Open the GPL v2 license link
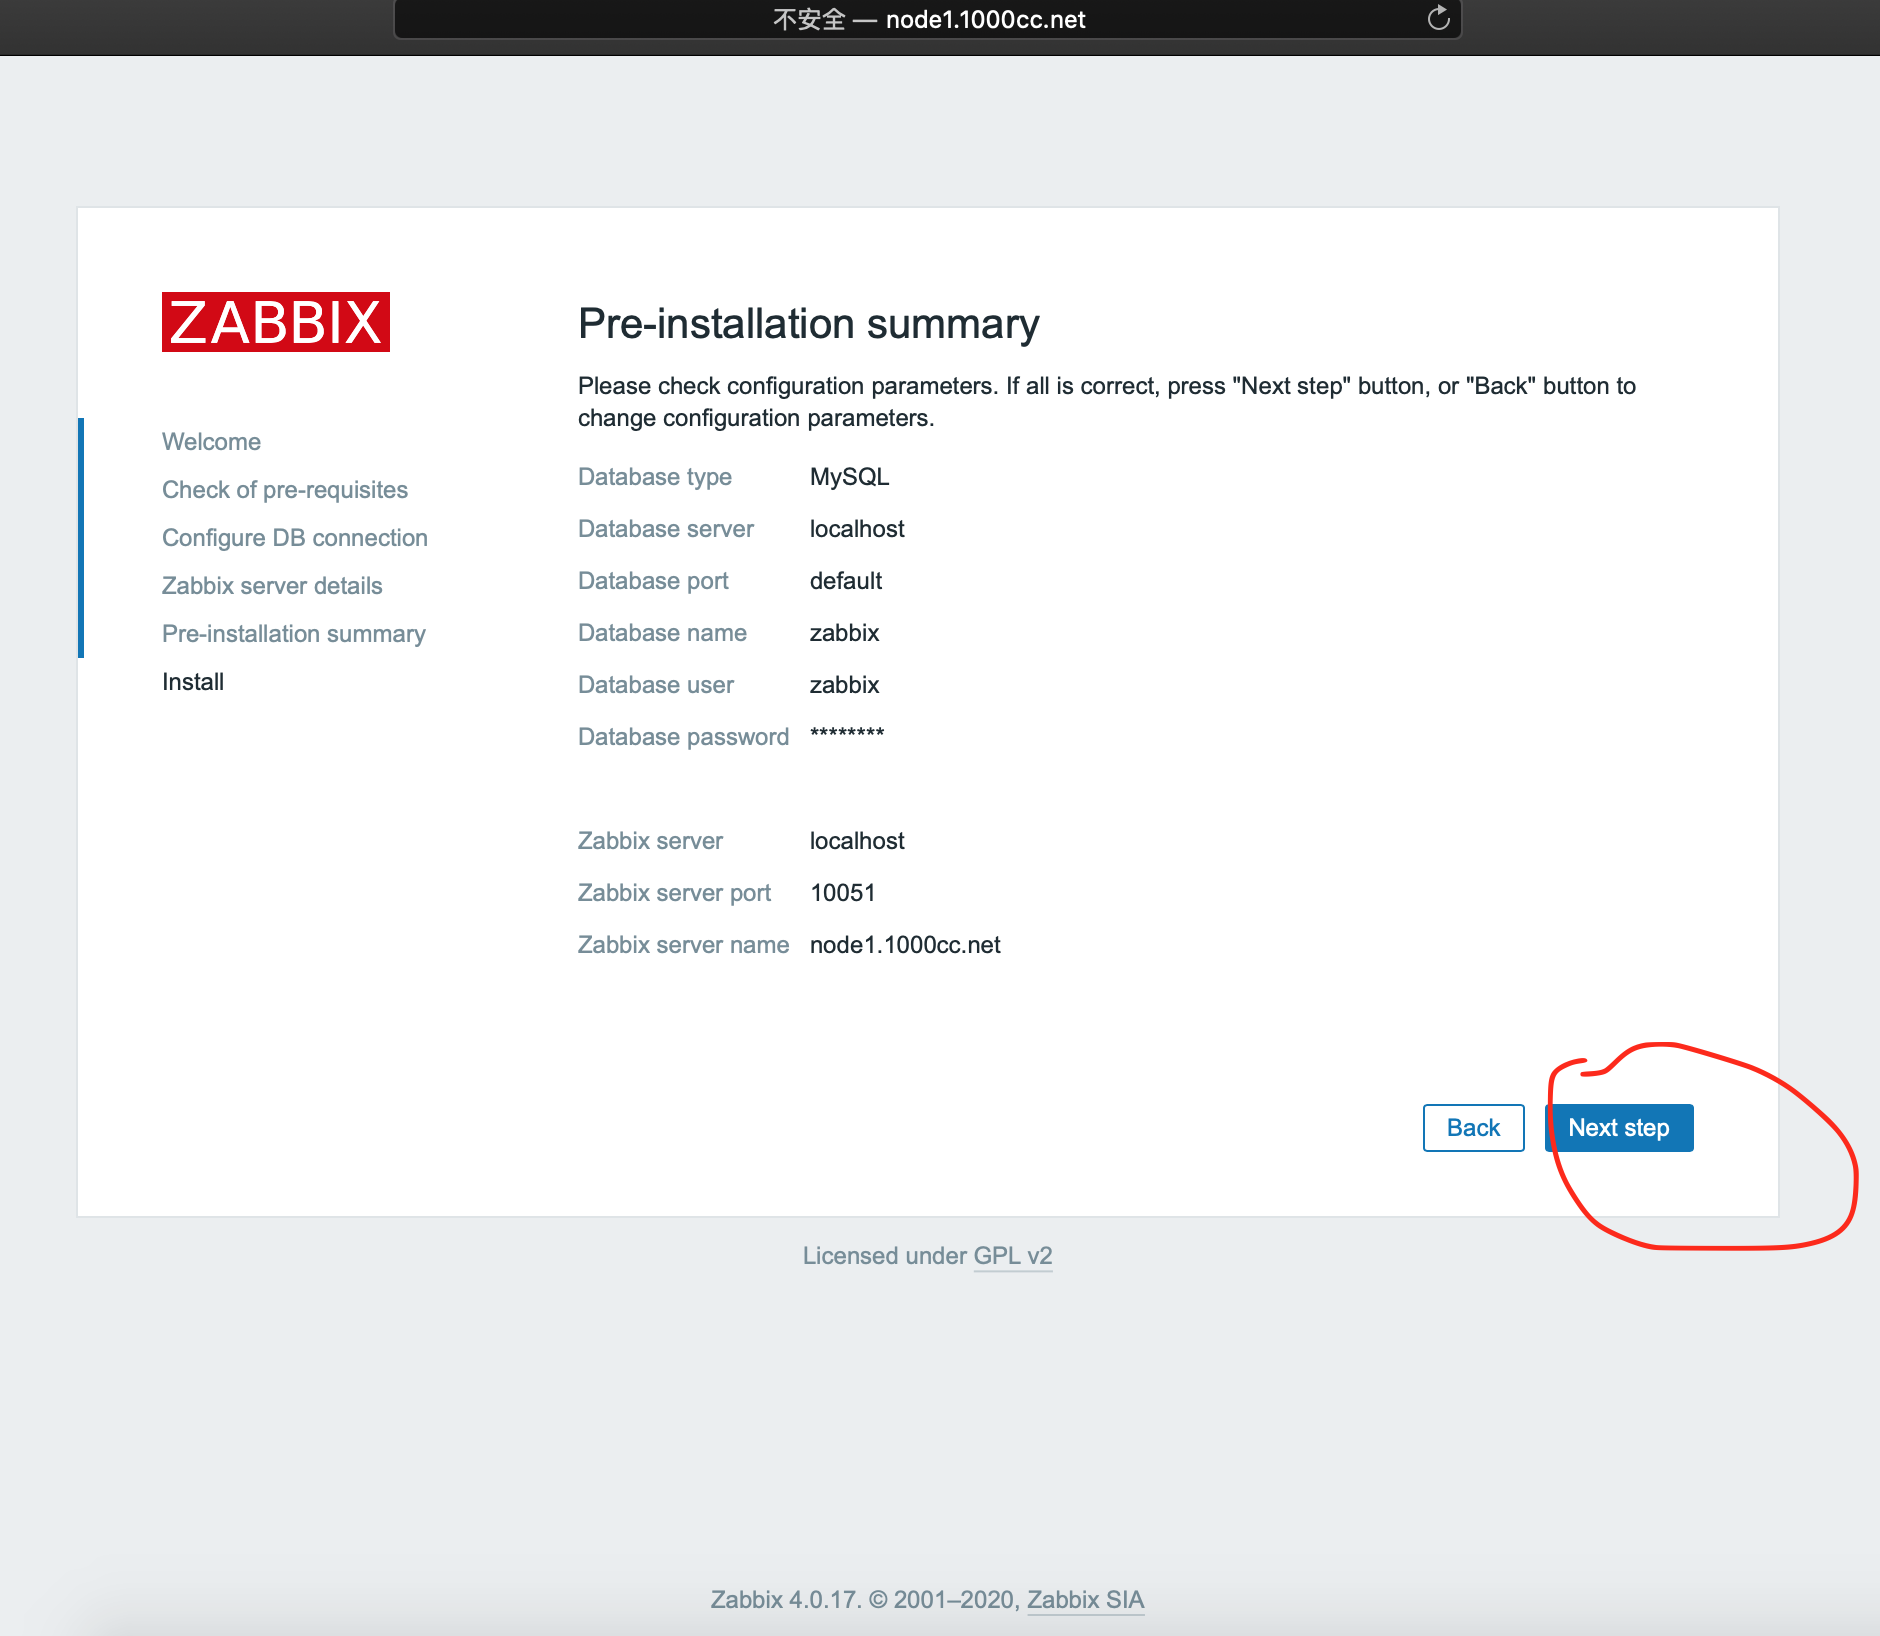This screenshot has height=1636, width=1880. click(1012, 1256)
